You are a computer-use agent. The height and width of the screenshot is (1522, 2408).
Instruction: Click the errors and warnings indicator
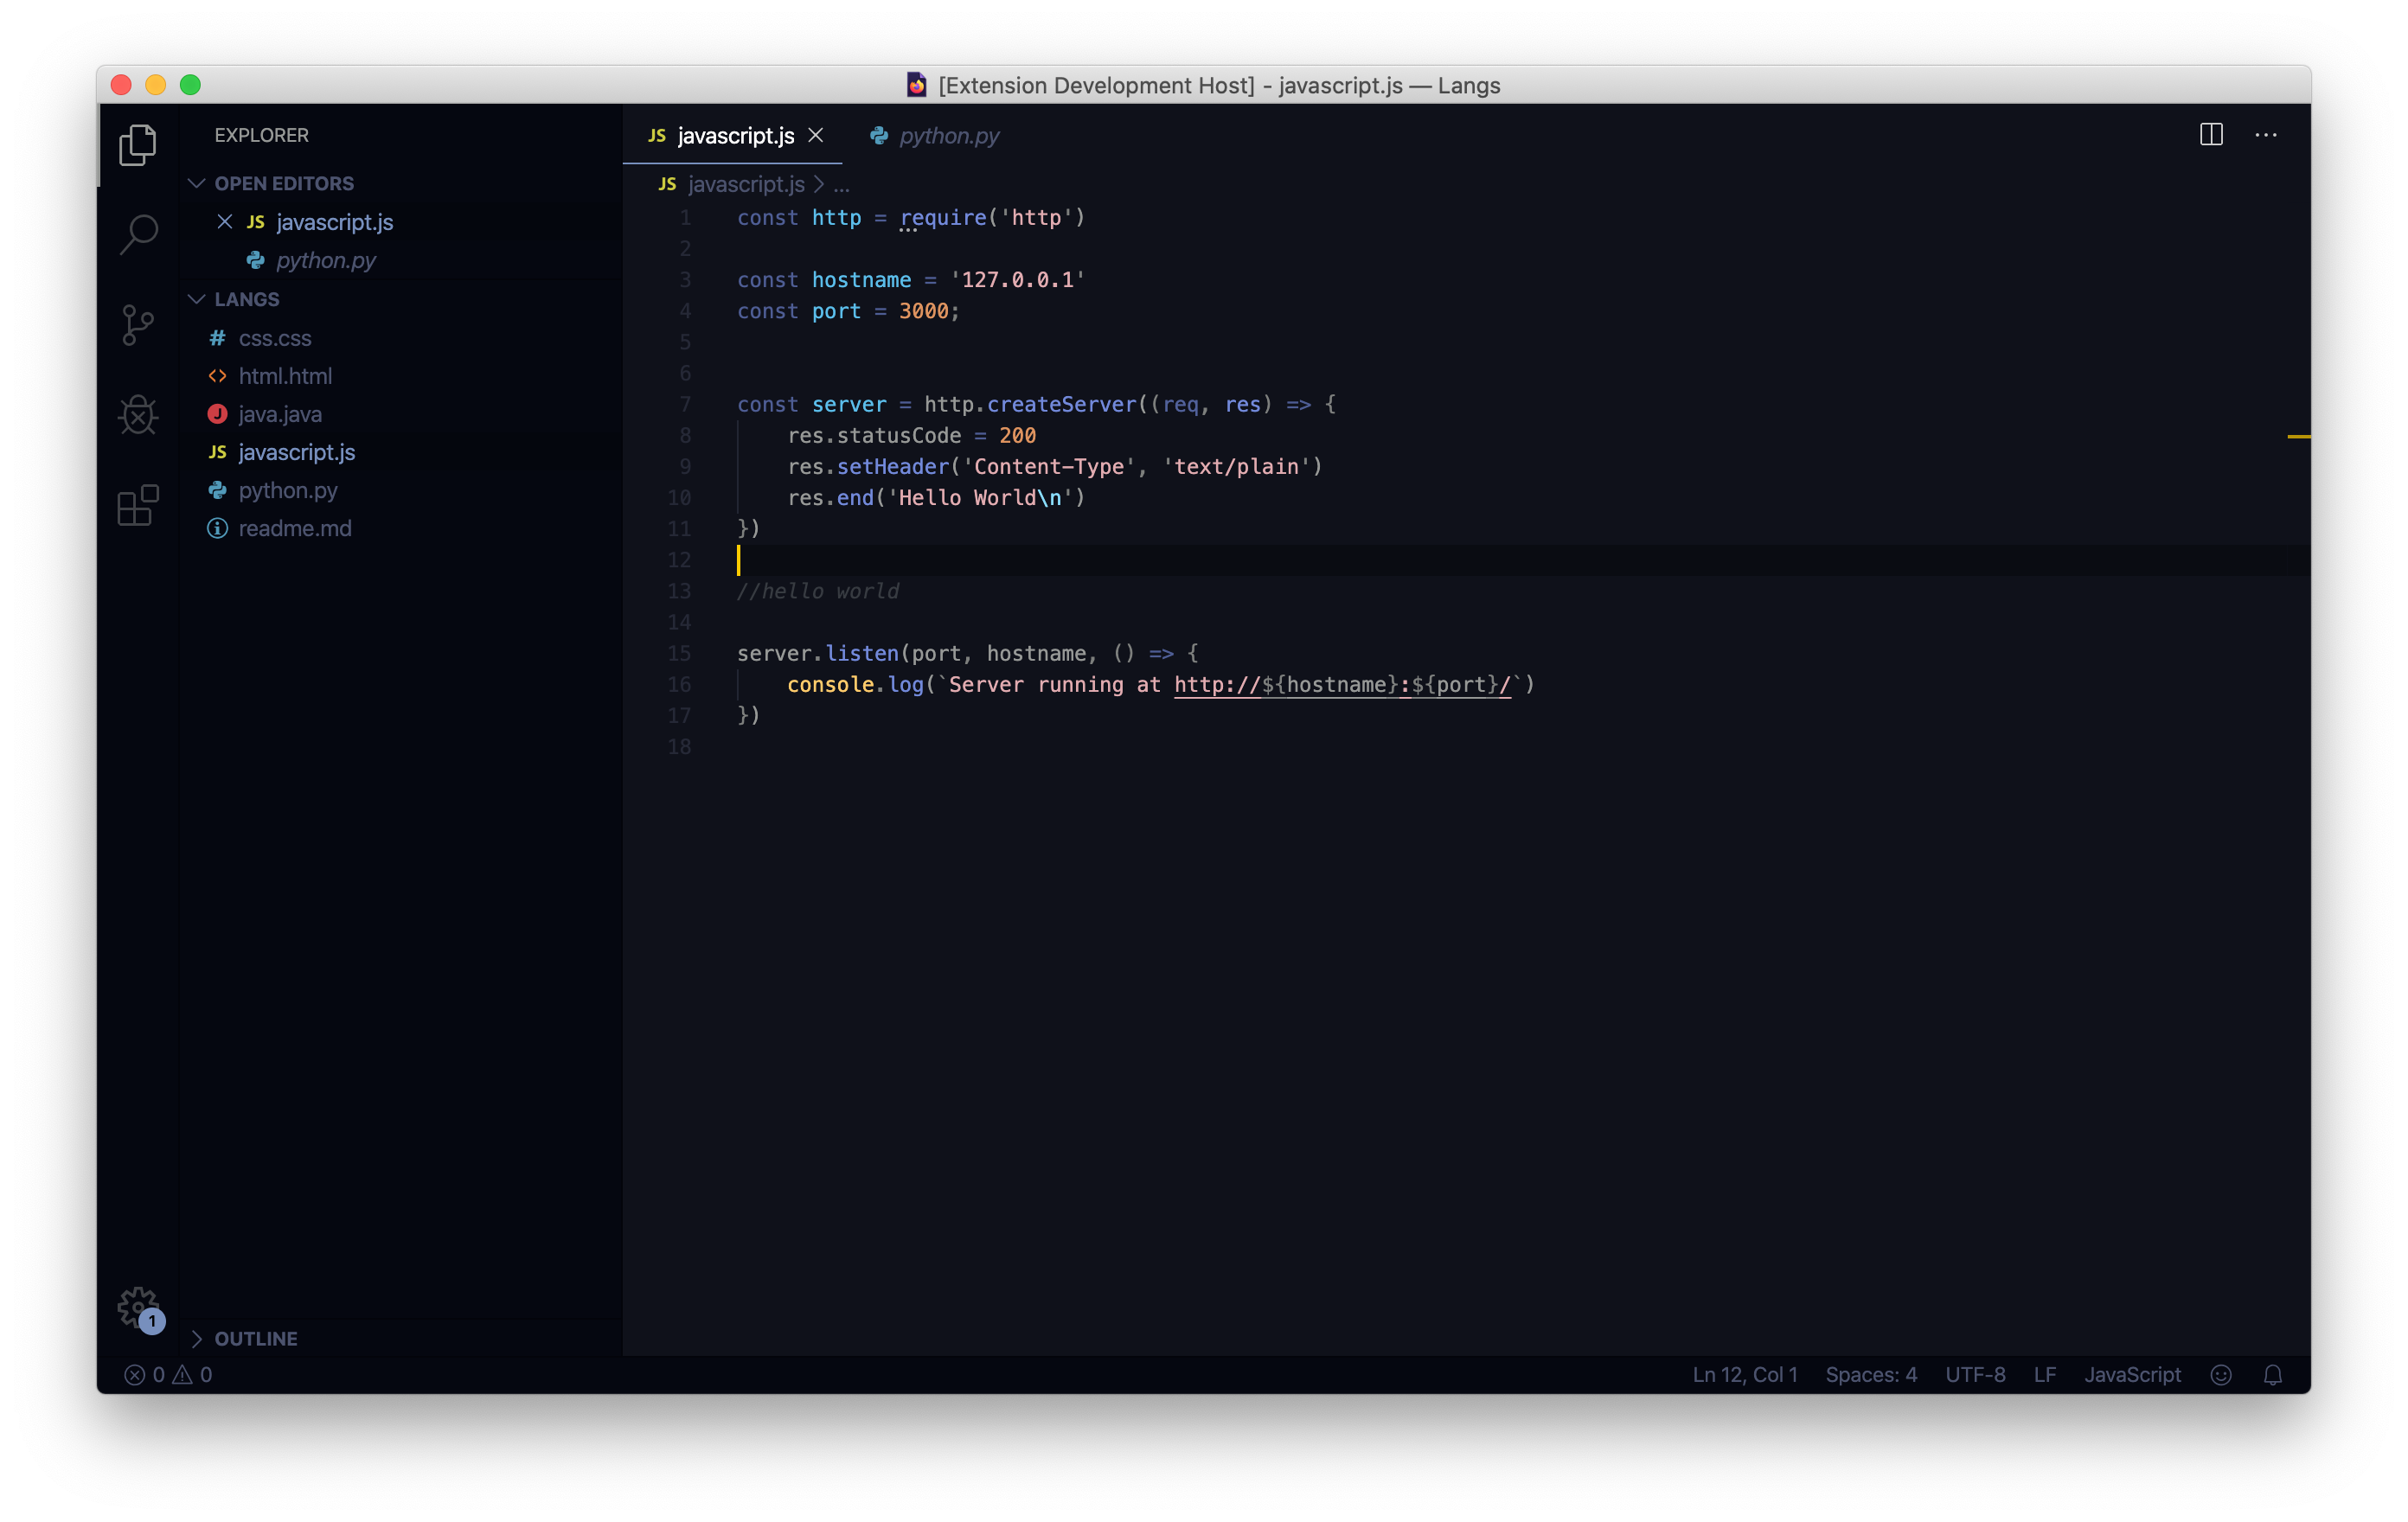[x=168, y=1375]
